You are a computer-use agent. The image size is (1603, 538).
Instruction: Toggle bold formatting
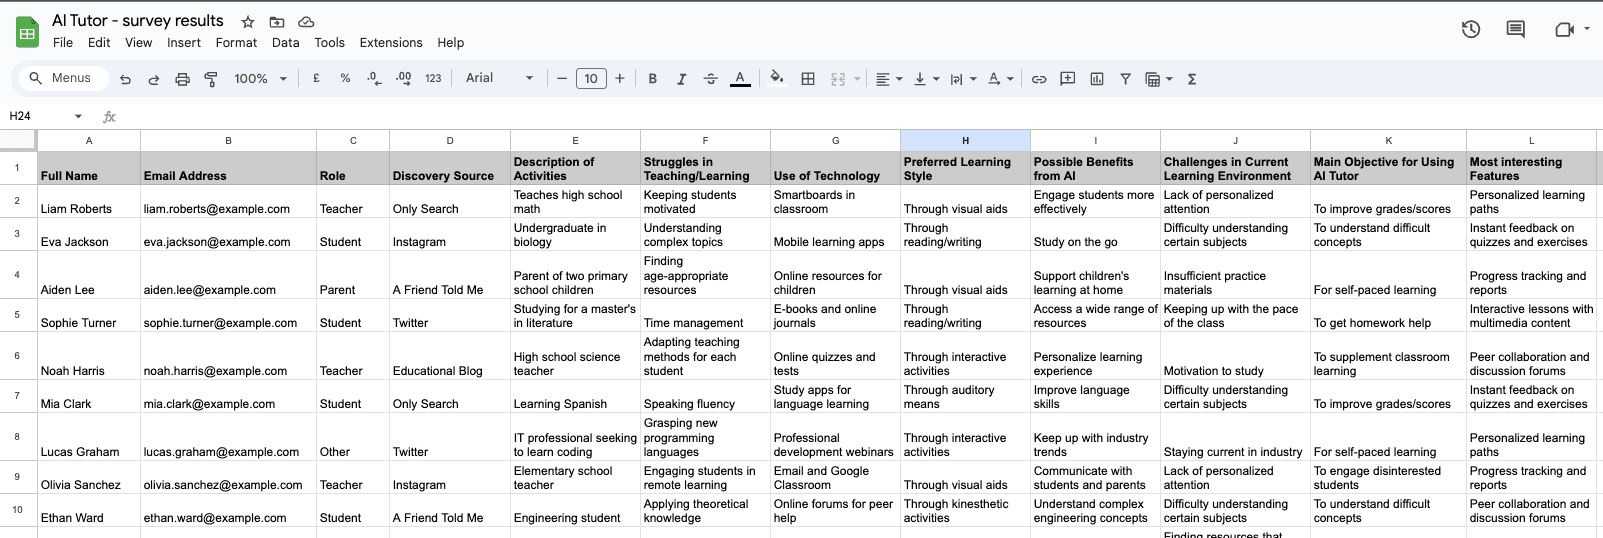click(653, 79)
